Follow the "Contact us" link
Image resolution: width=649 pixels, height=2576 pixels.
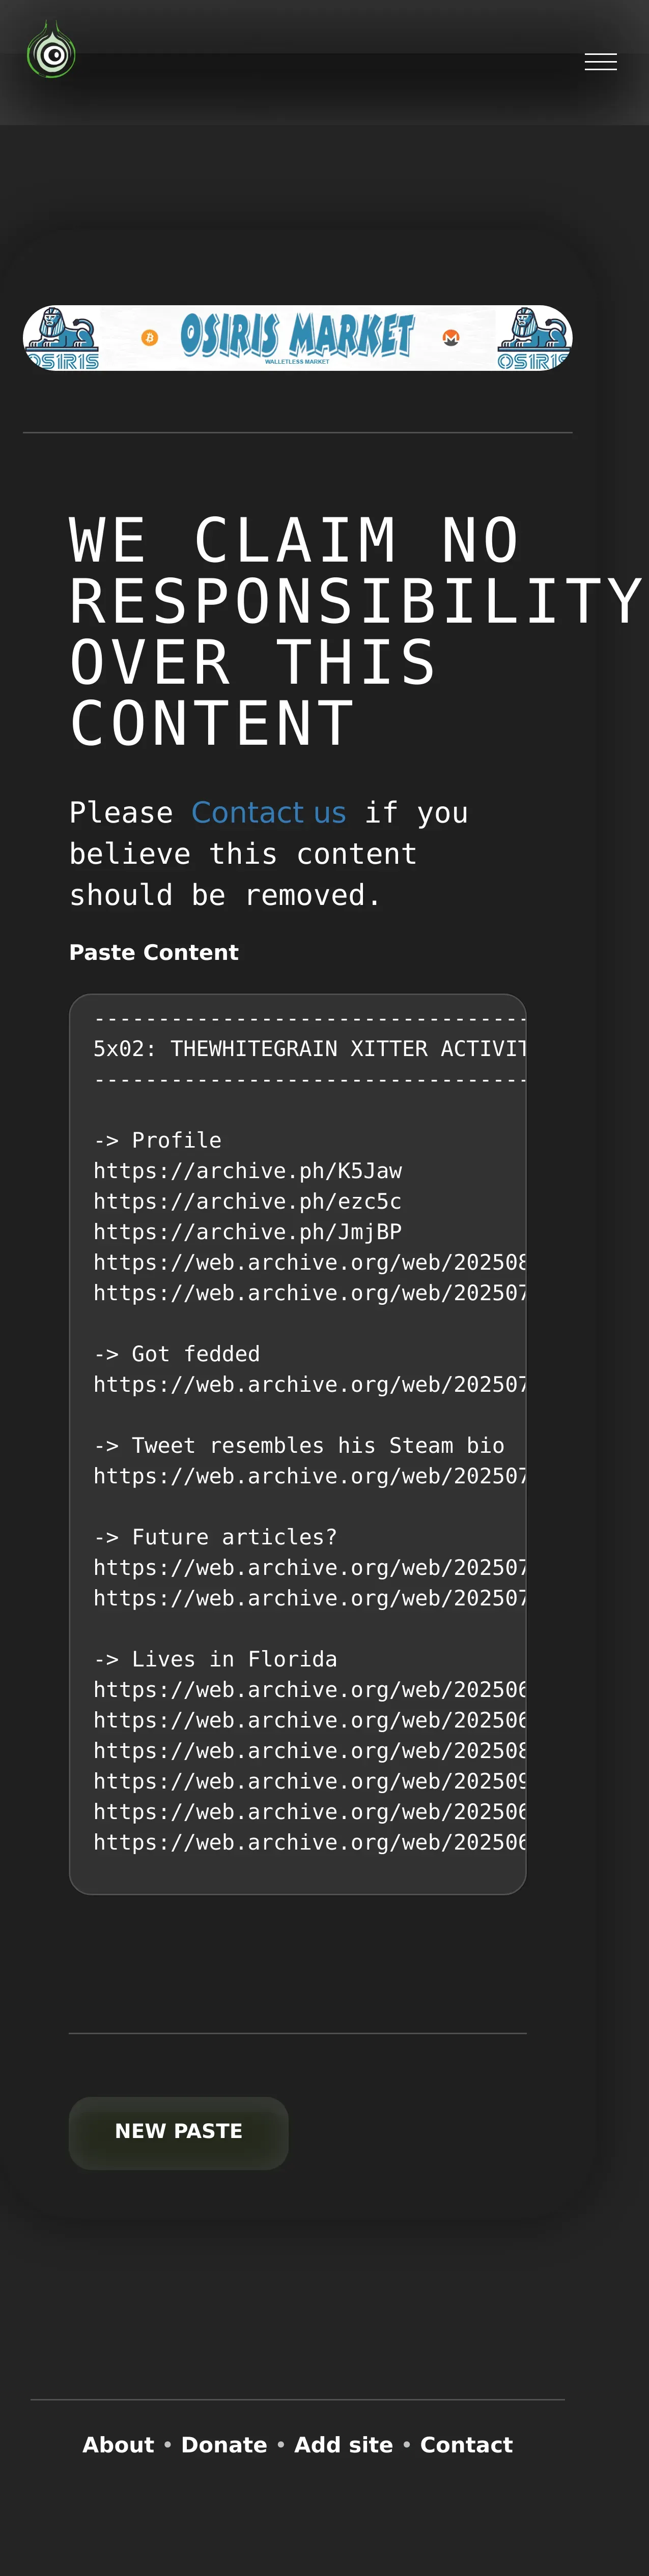click(268, 812)
